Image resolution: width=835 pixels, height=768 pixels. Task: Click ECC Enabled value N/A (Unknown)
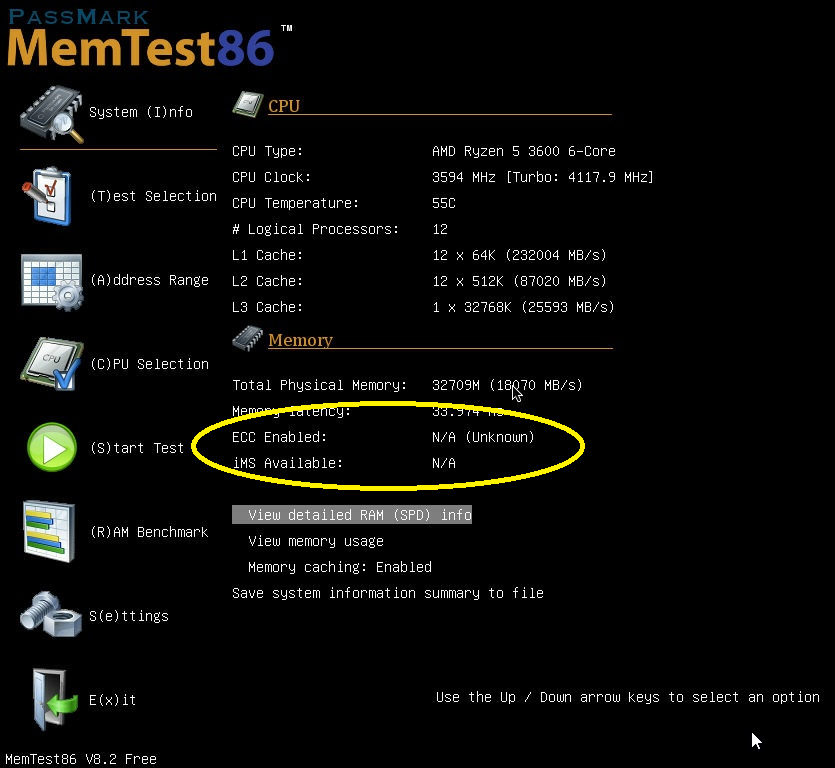(x=483, y=437)
